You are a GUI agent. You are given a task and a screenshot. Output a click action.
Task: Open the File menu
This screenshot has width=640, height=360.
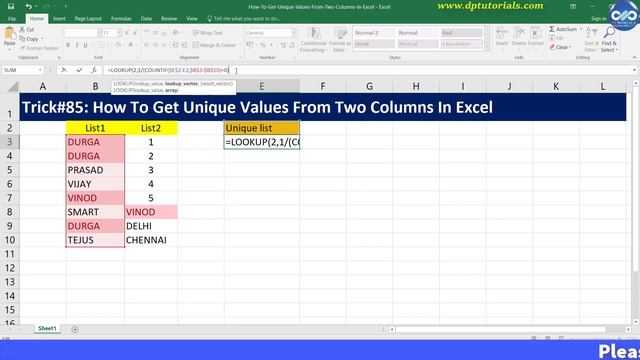(12, 18)
